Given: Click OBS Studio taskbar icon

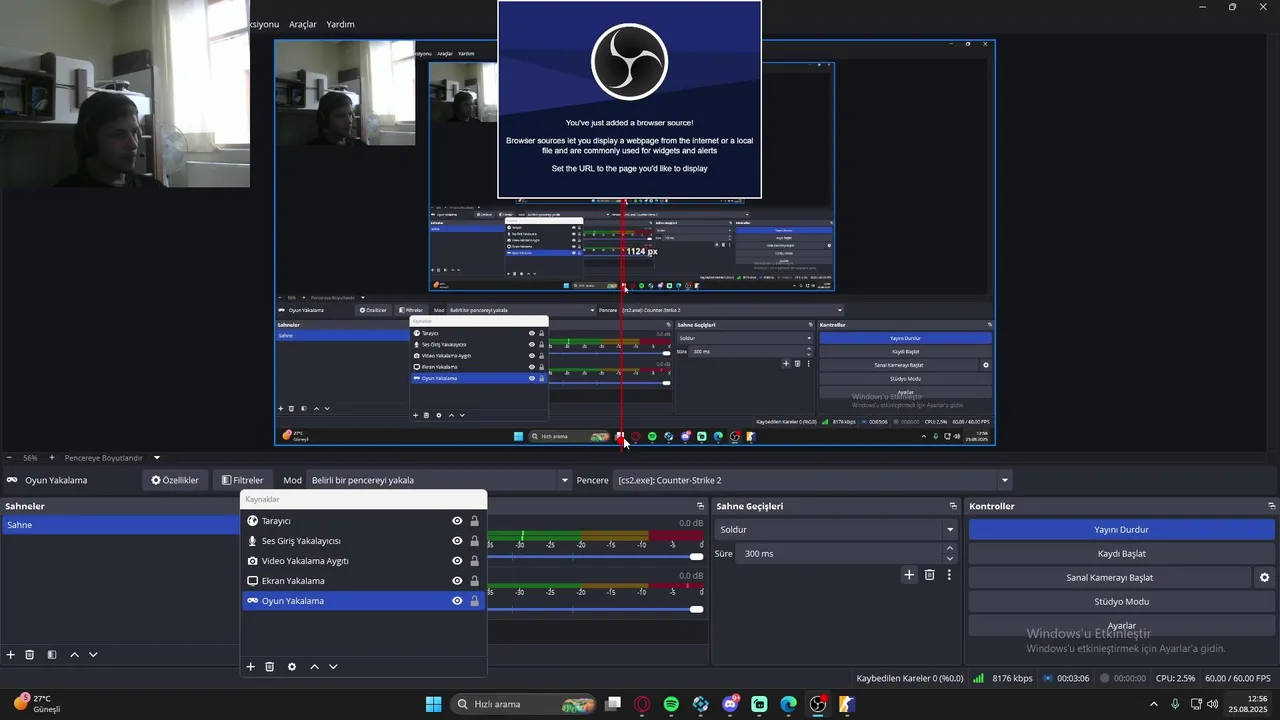Looking at the screenshot, I should [x=818, y=704].
